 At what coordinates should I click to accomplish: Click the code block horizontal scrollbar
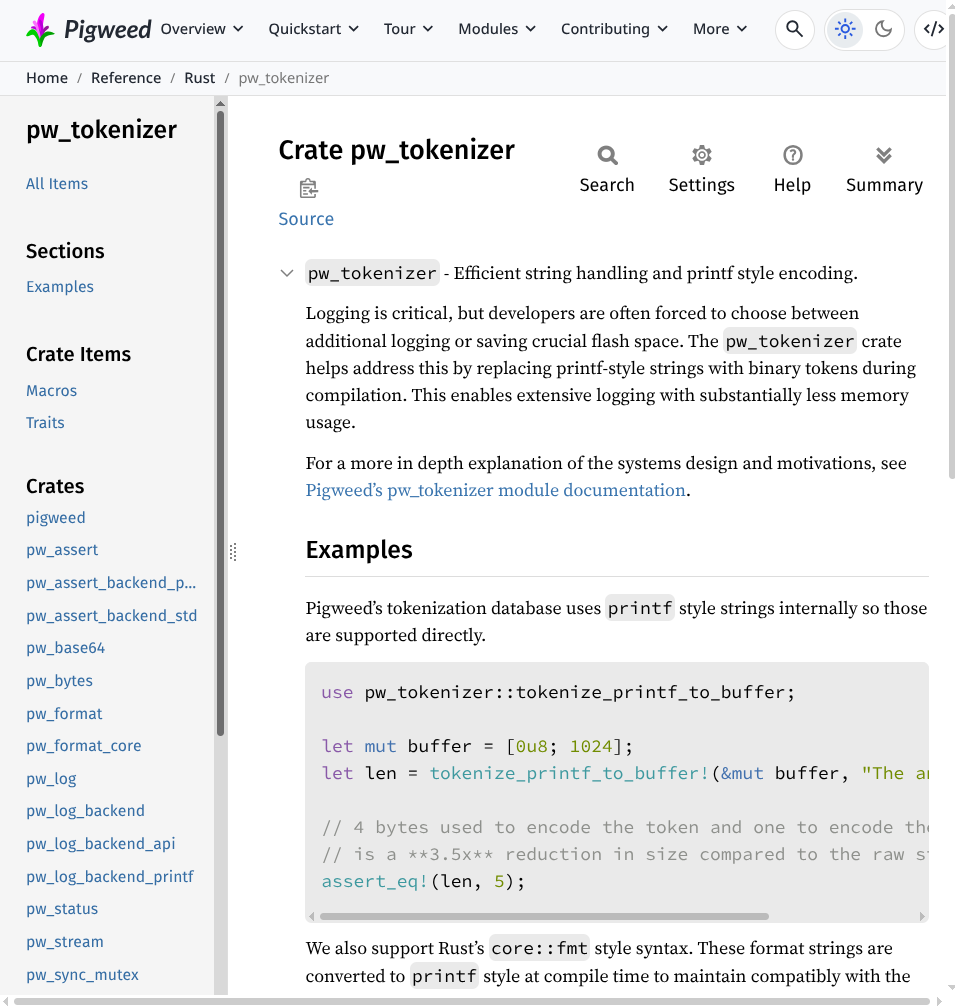pos(544,916)
